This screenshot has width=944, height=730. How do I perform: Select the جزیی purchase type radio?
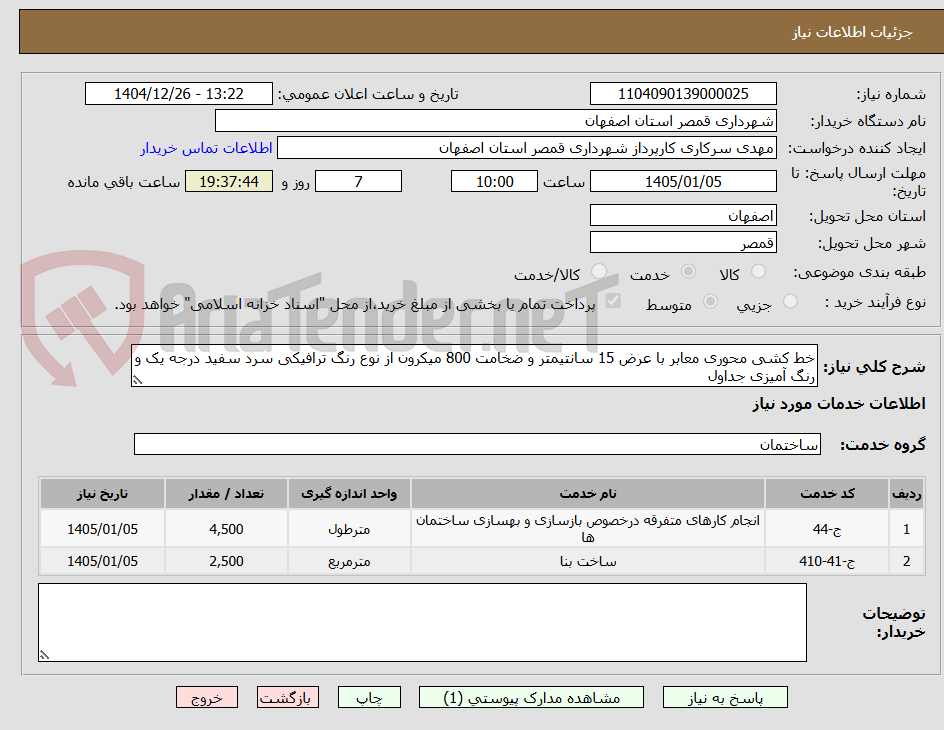[x=790, y=302]
